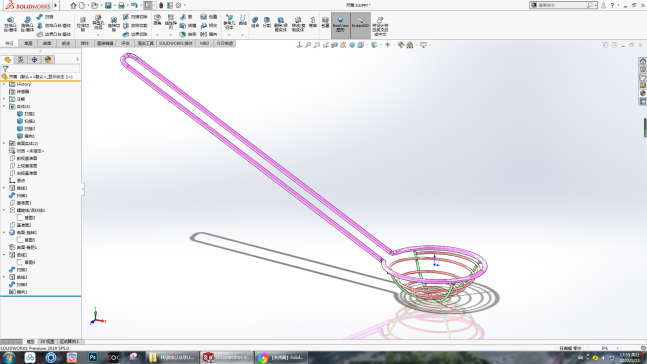This screenshot has width=647, height=364.
Task: Choose the Boundary Cut command
Action: [x=135, y=34]
